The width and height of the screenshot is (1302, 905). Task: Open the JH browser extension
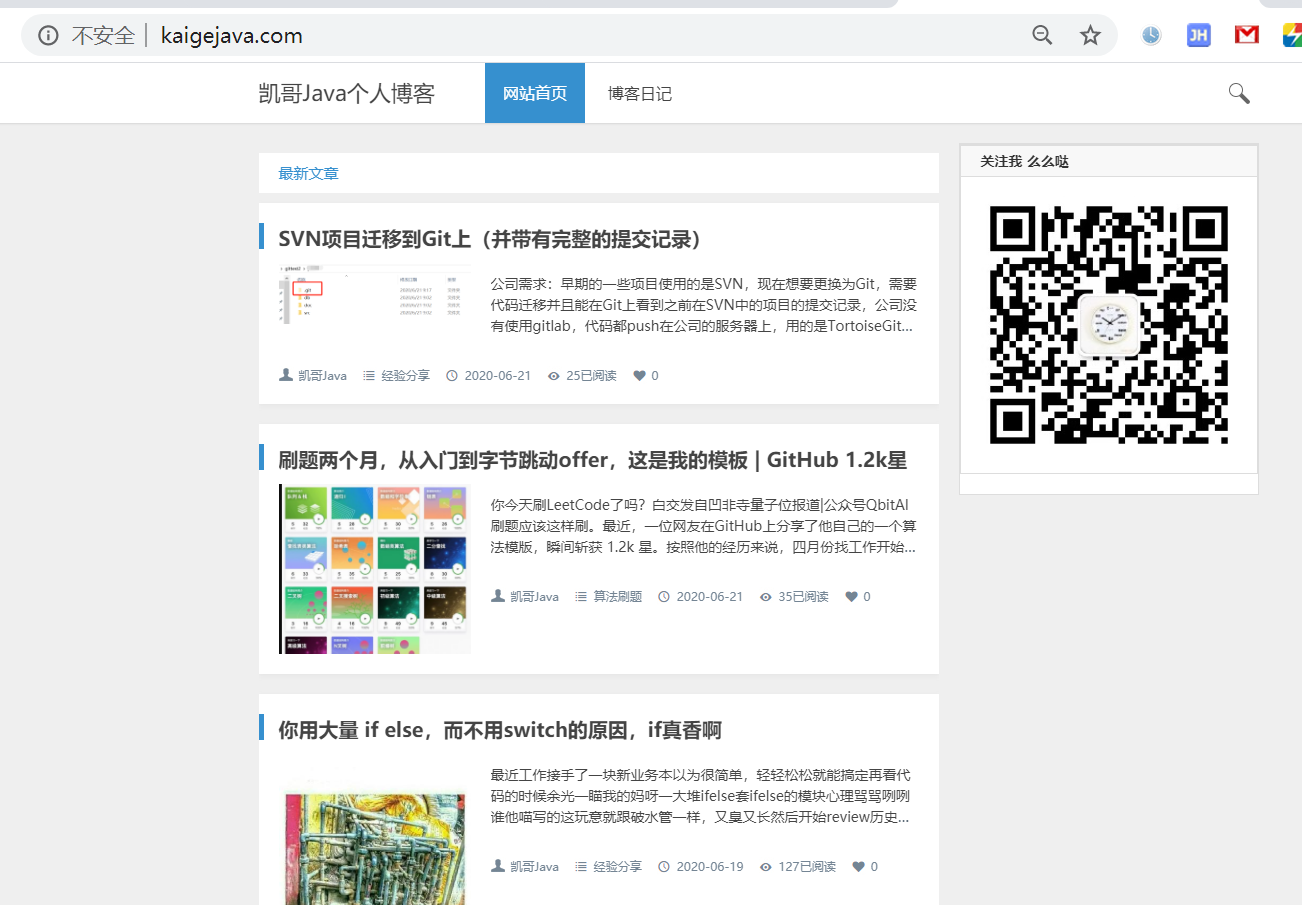pos(1198,36)
